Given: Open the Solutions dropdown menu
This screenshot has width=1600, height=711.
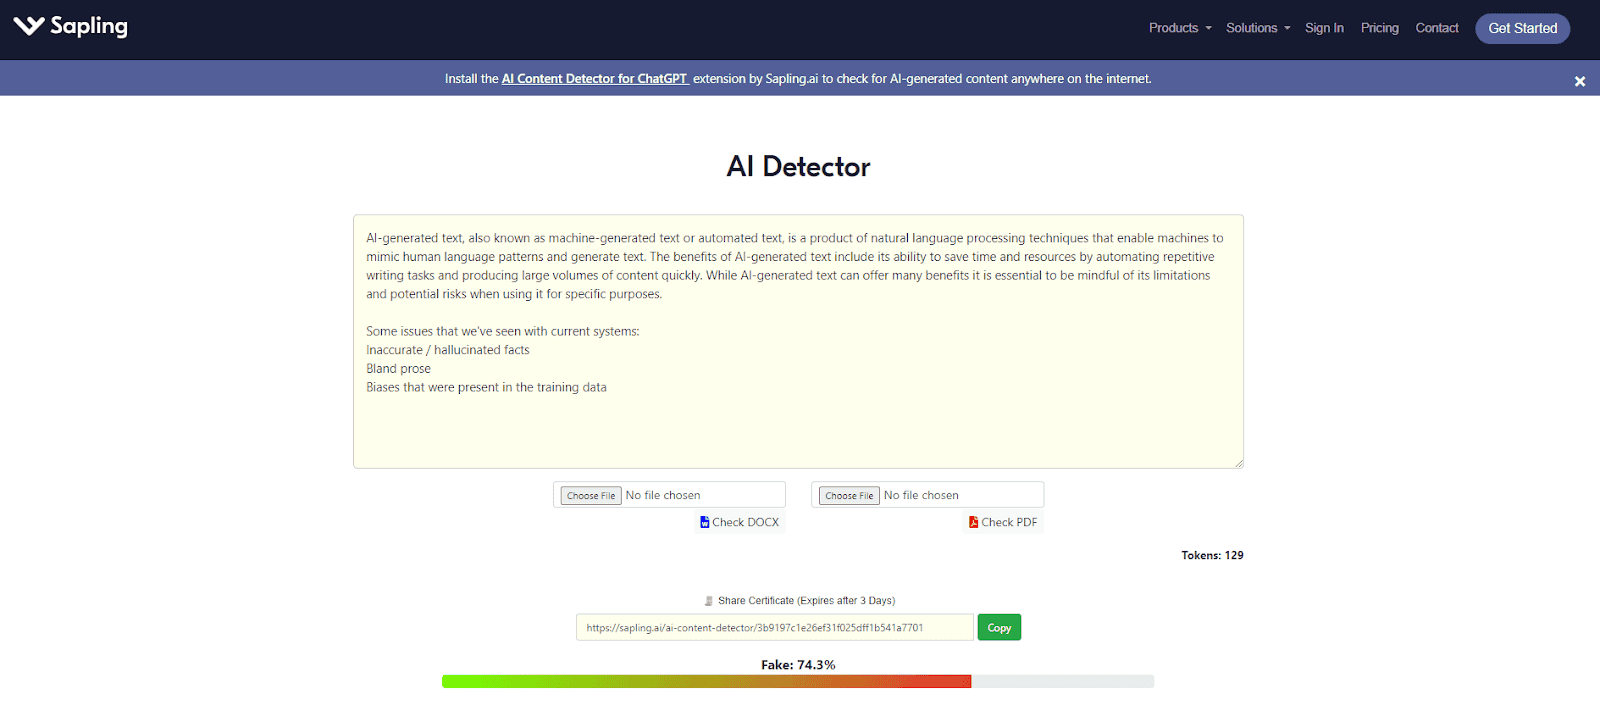Looking at the screenshot, I should tap(1257, 28).
